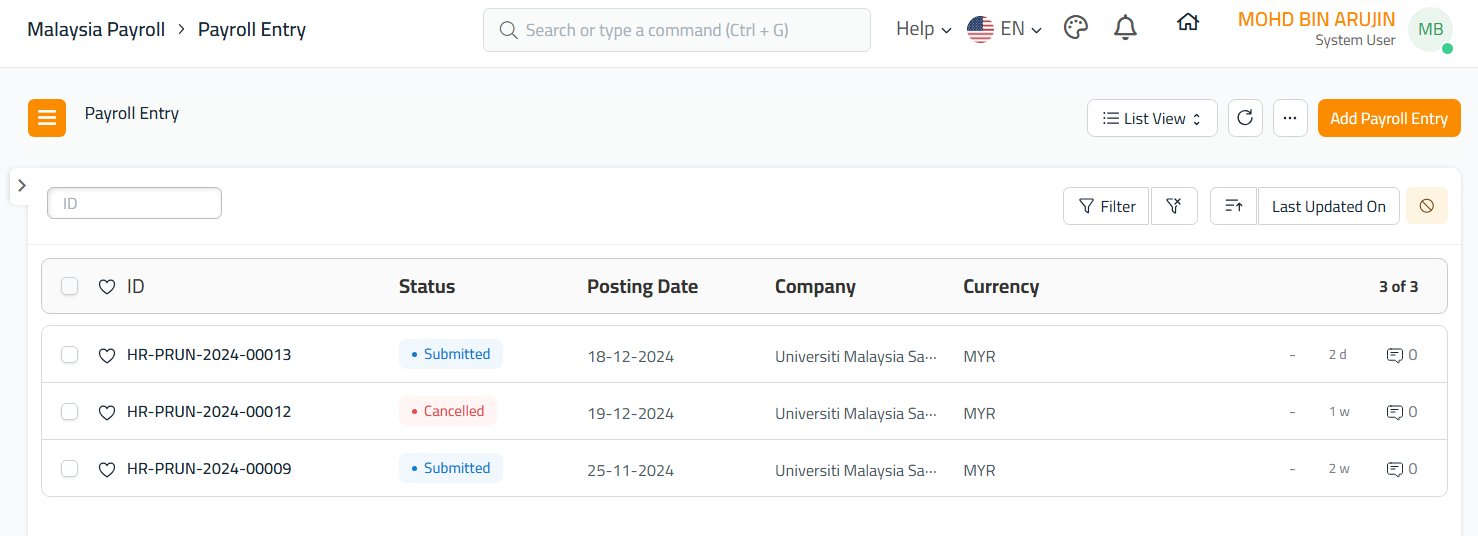Click the ID filter input field

pyautogui.click(x=134, y=203)
